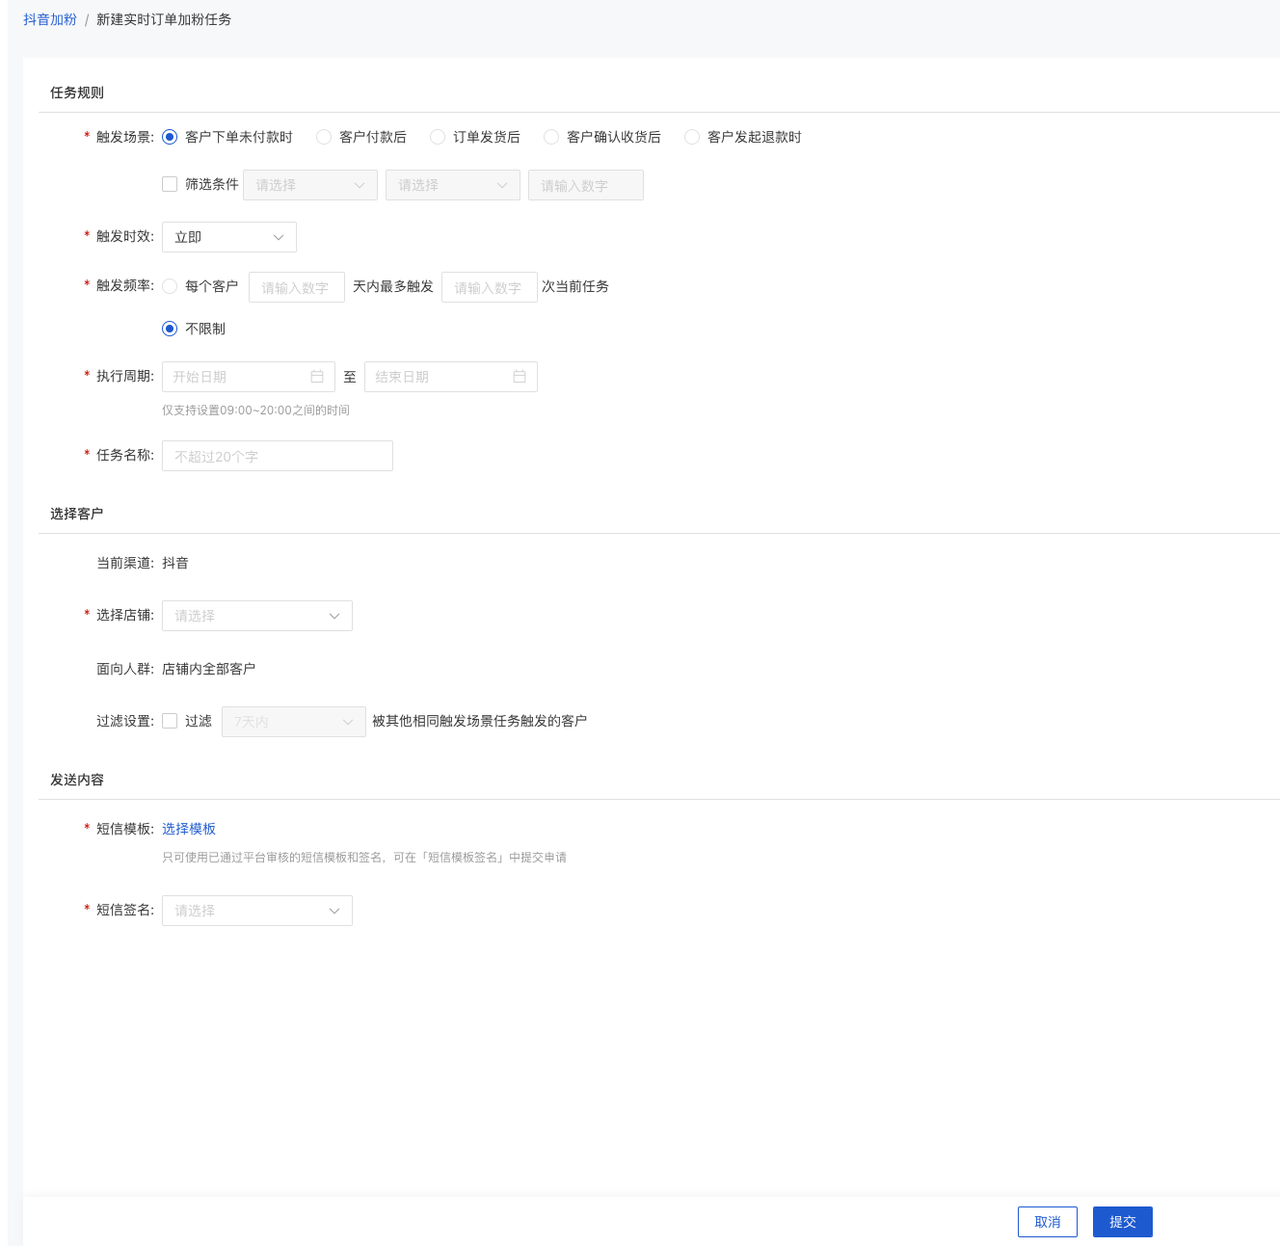Open the 7天内 filter period dropdown

tap(293, 722)
